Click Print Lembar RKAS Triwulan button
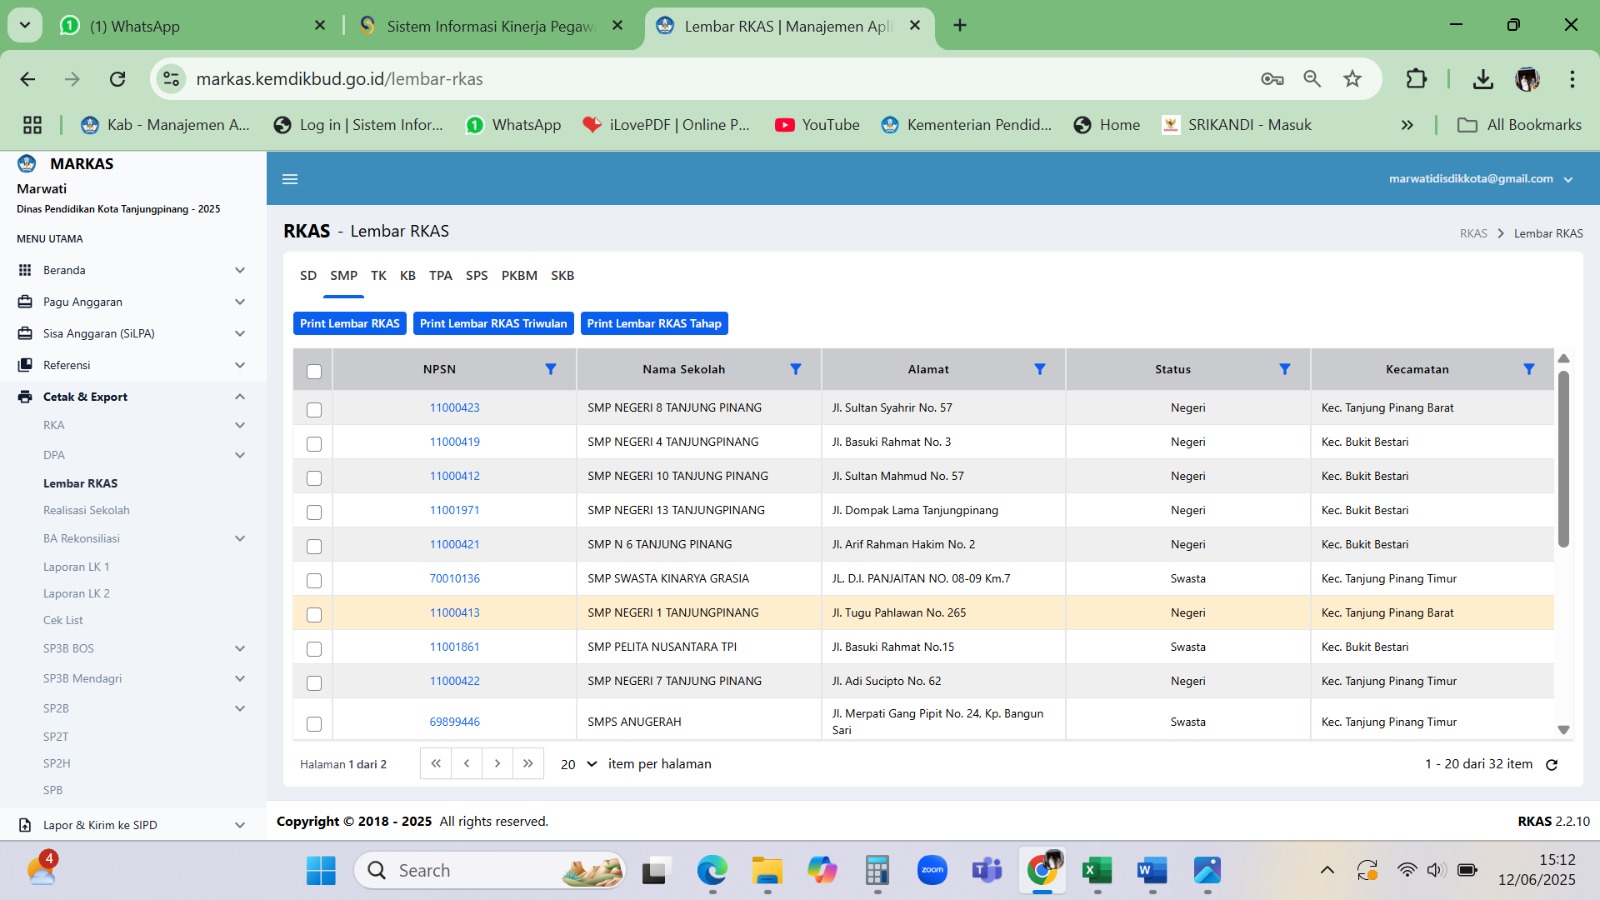The height and width of the screenshot is (900, 1600). click(493, 324)
